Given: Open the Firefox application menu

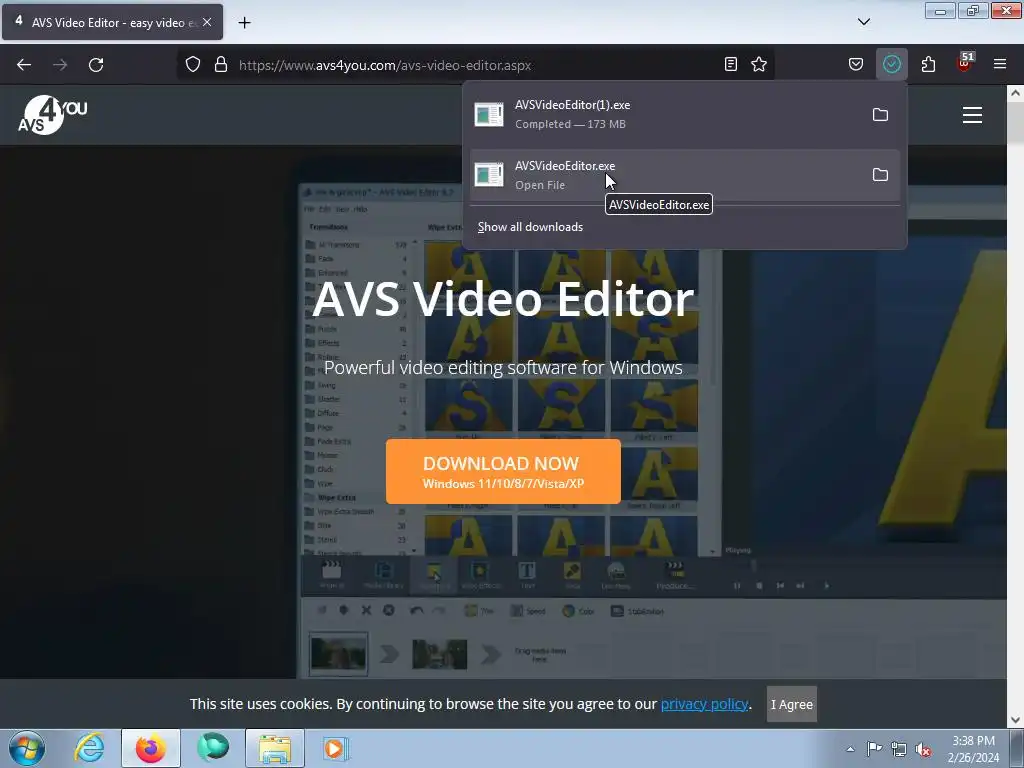Looking at the screenshot, I should (x=1000, y=65).
